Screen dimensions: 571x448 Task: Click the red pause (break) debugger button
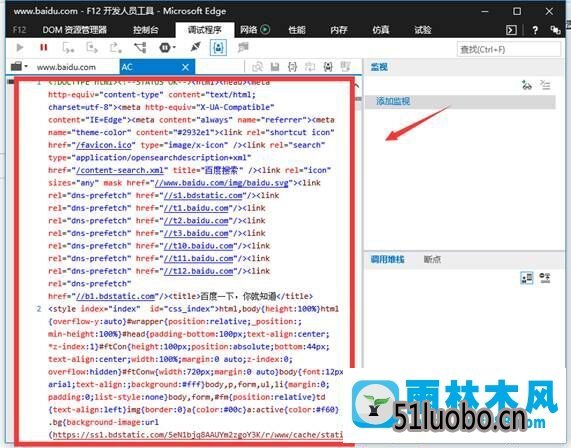(44, 47)
